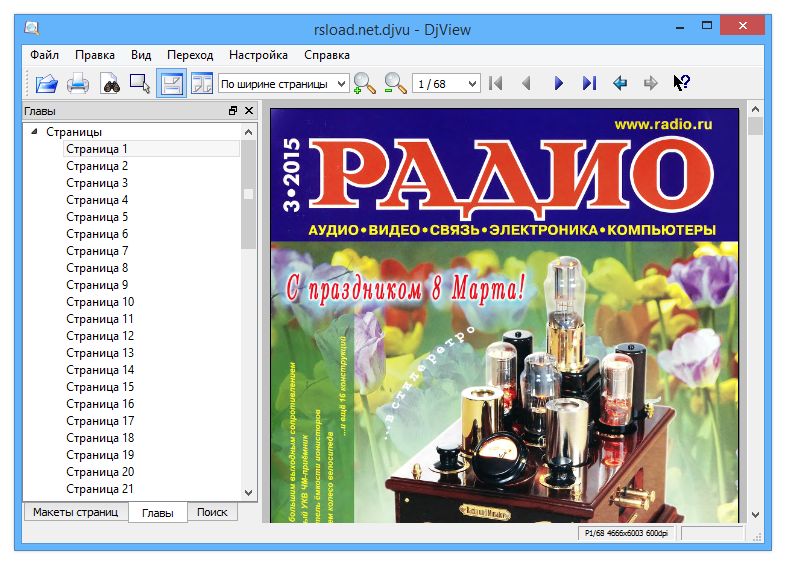The width and height of the screenshot is (790, 564).
Task: Click the gray forward navigation arrow
Action: pos(650,83)
